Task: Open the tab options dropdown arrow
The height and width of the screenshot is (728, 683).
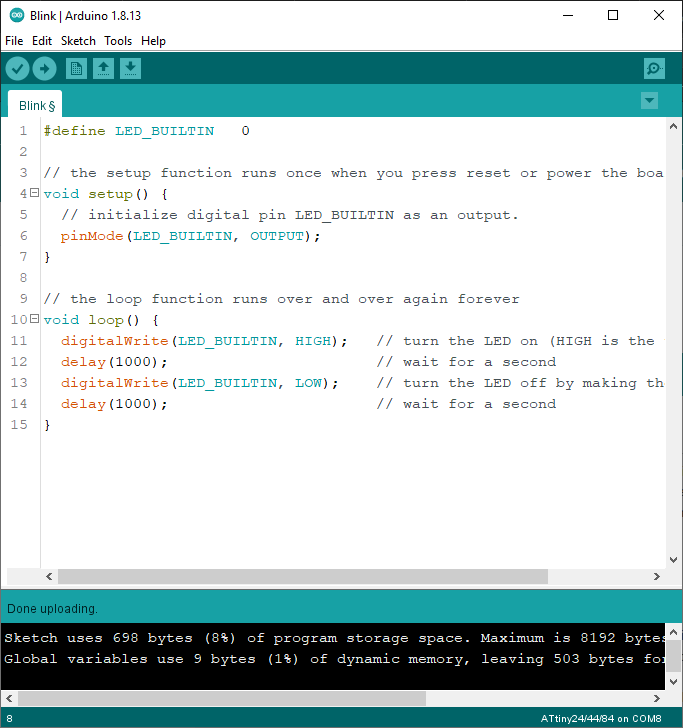Action: (649, 100)
